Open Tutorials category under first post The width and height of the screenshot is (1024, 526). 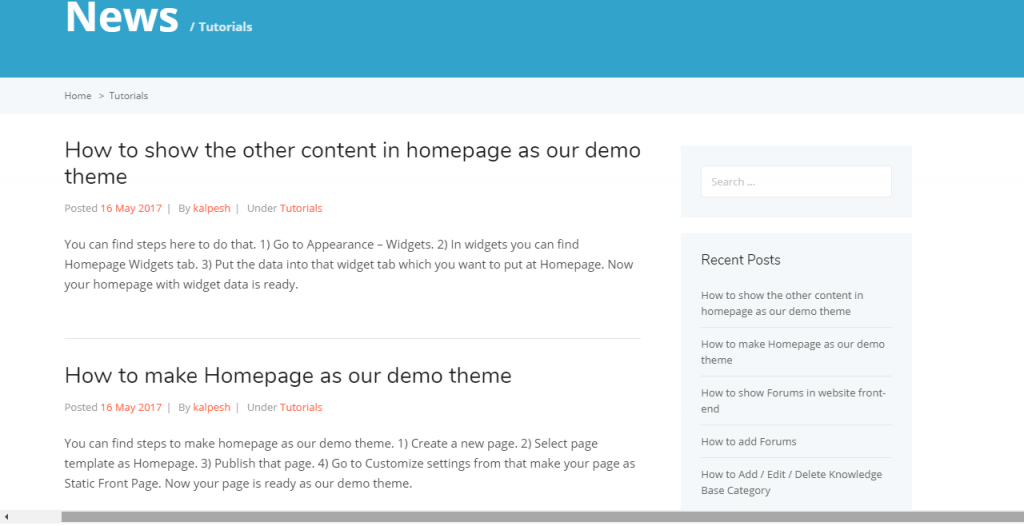point(301,208)
